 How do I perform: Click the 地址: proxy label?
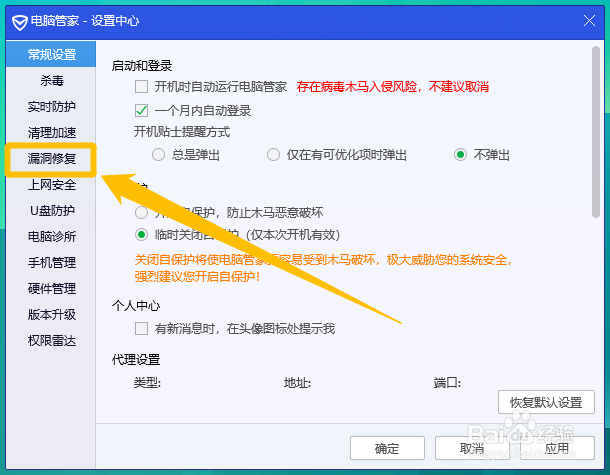click(297, 383)
